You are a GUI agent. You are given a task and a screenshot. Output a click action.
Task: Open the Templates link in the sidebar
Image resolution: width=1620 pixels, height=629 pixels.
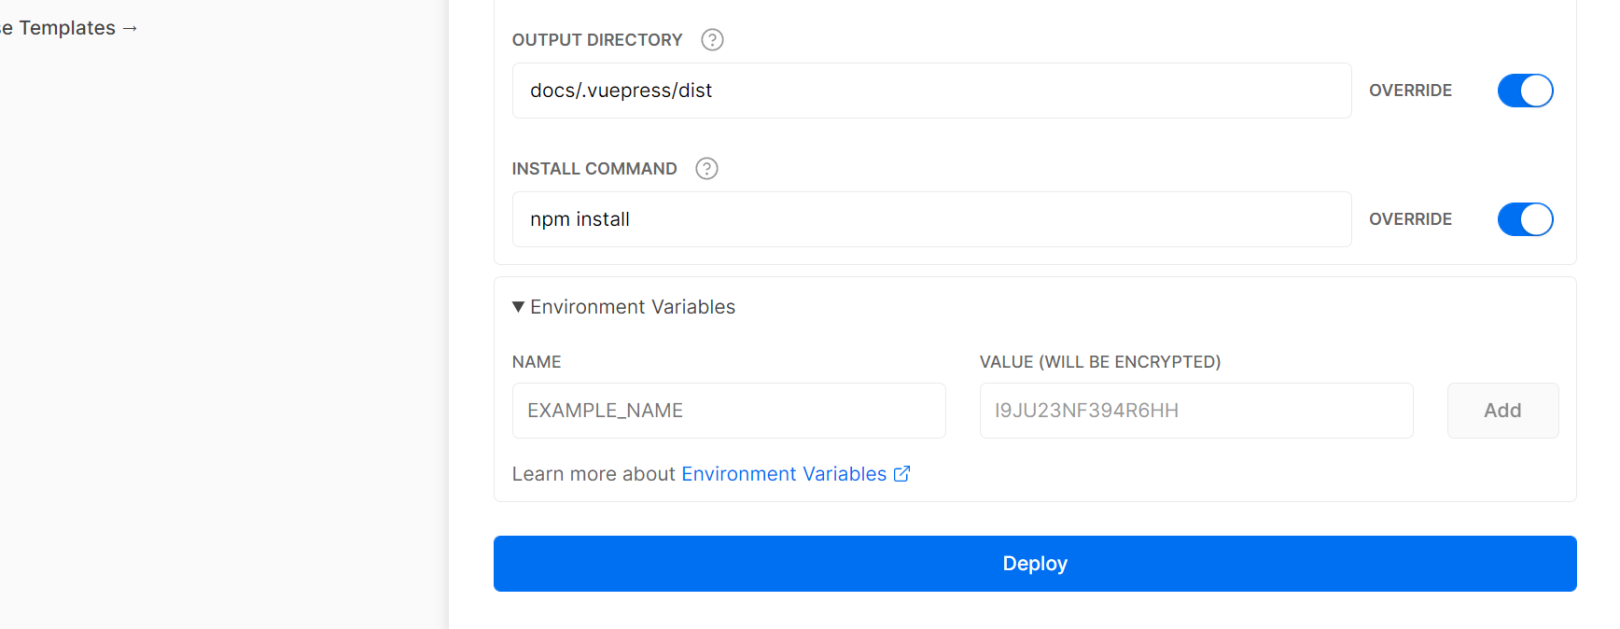click(66, 29)
